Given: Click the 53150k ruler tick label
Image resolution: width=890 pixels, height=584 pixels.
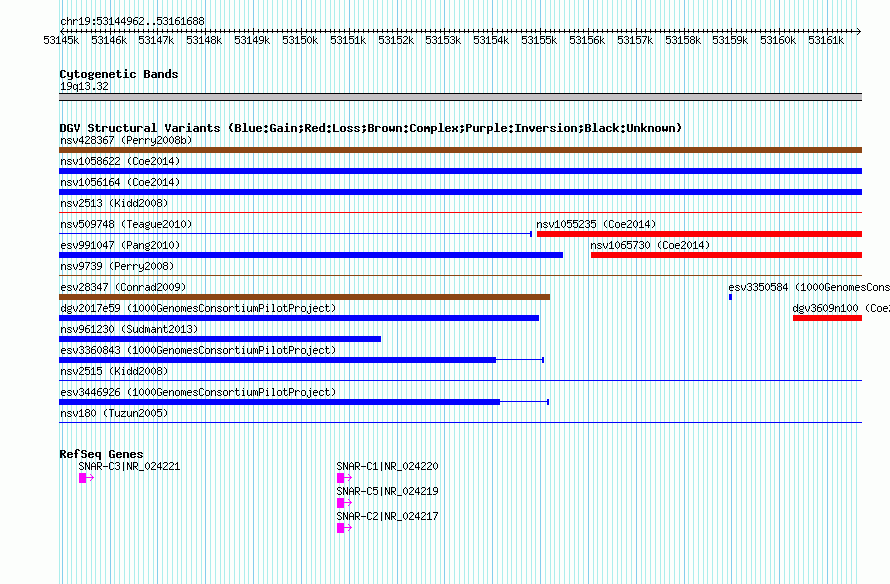Looking at the screenshot, I should [300, 40].
